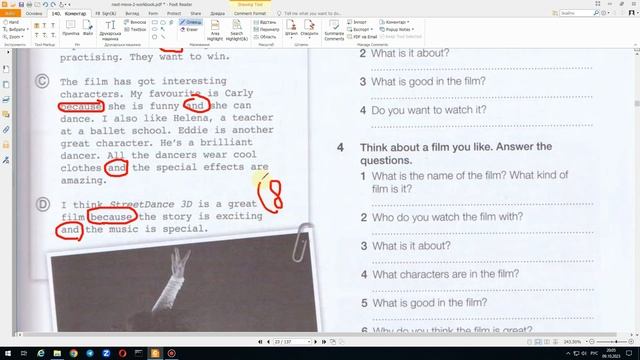Go to the last page
Image resolution: width=640 pixels, height=360 pixels.
click(x=324, y=342)
